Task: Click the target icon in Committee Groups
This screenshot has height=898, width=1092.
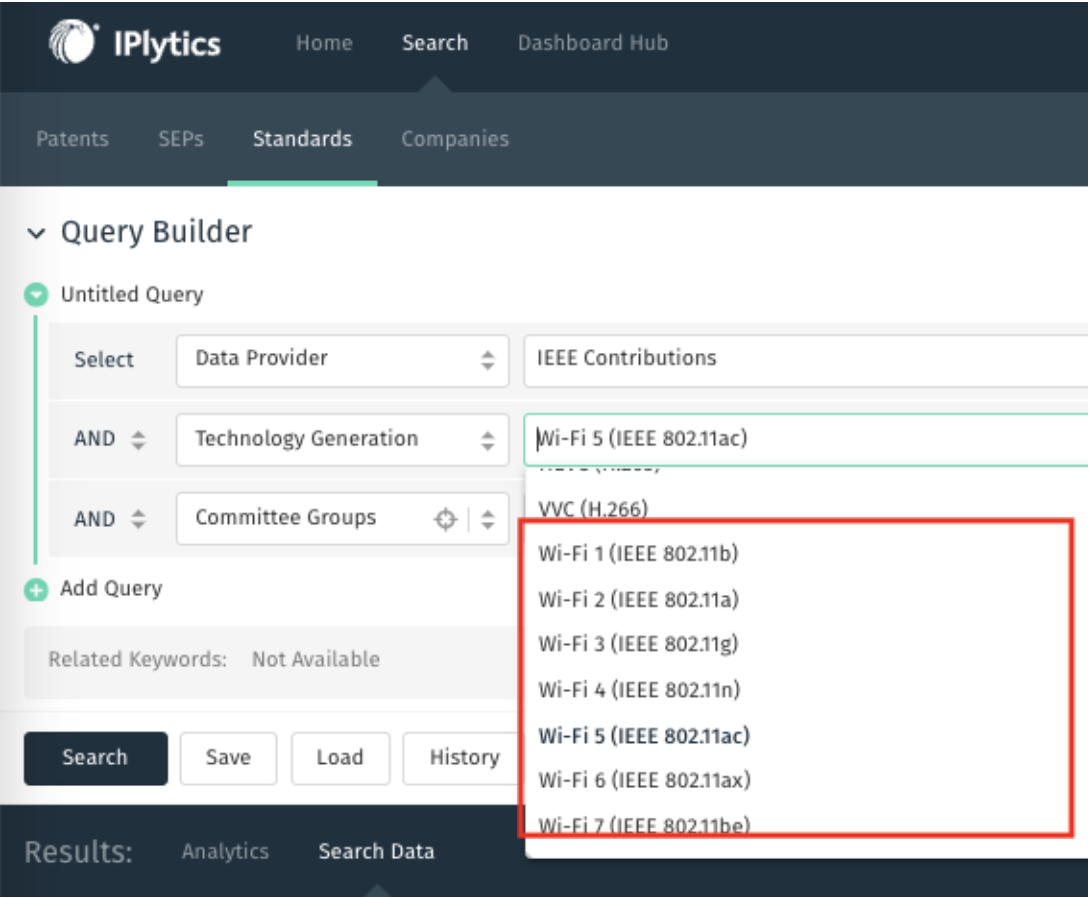Action: pyautogui.click(x=445, y=519)
